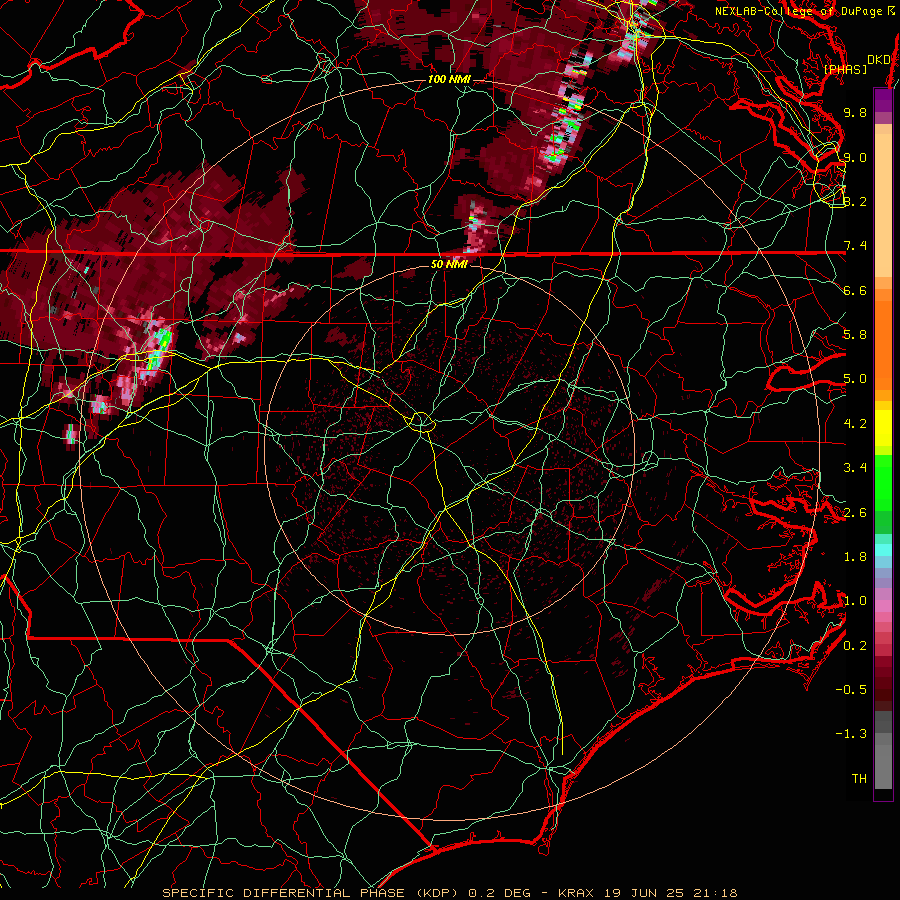Click the "100 NMI" range ring label
This screenshot has height=900, width=900.
click(449, 79)
